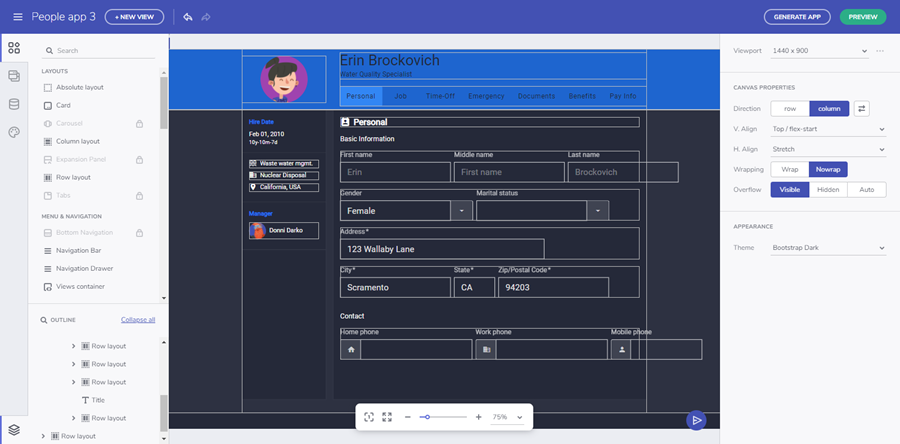Open the hamburger main menu
Viewport: 900px width, 444px height.
point(17,17)
